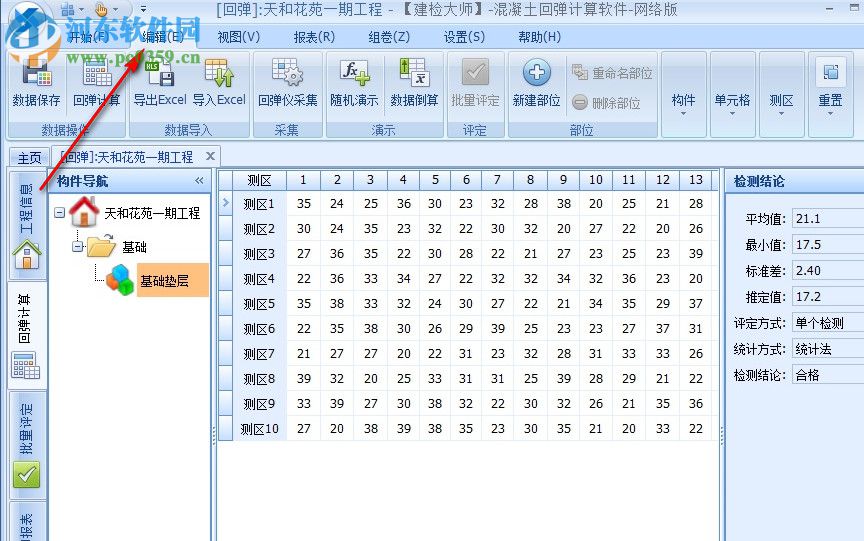Select 天和花苑一期工程 root project node

pyautogui.click(x=152, y=213)
